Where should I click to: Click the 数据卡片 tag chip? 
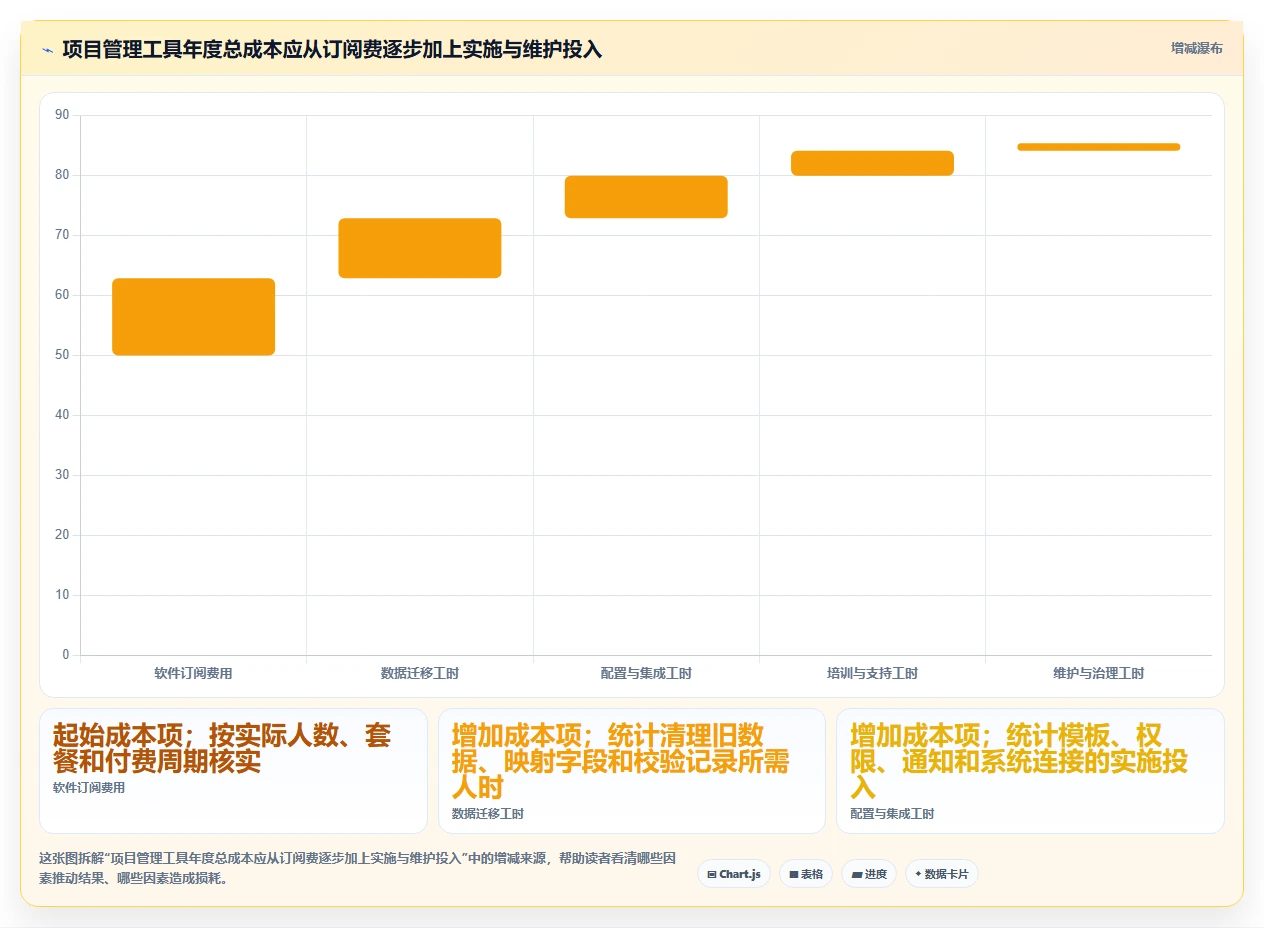[x=942, y=874]
